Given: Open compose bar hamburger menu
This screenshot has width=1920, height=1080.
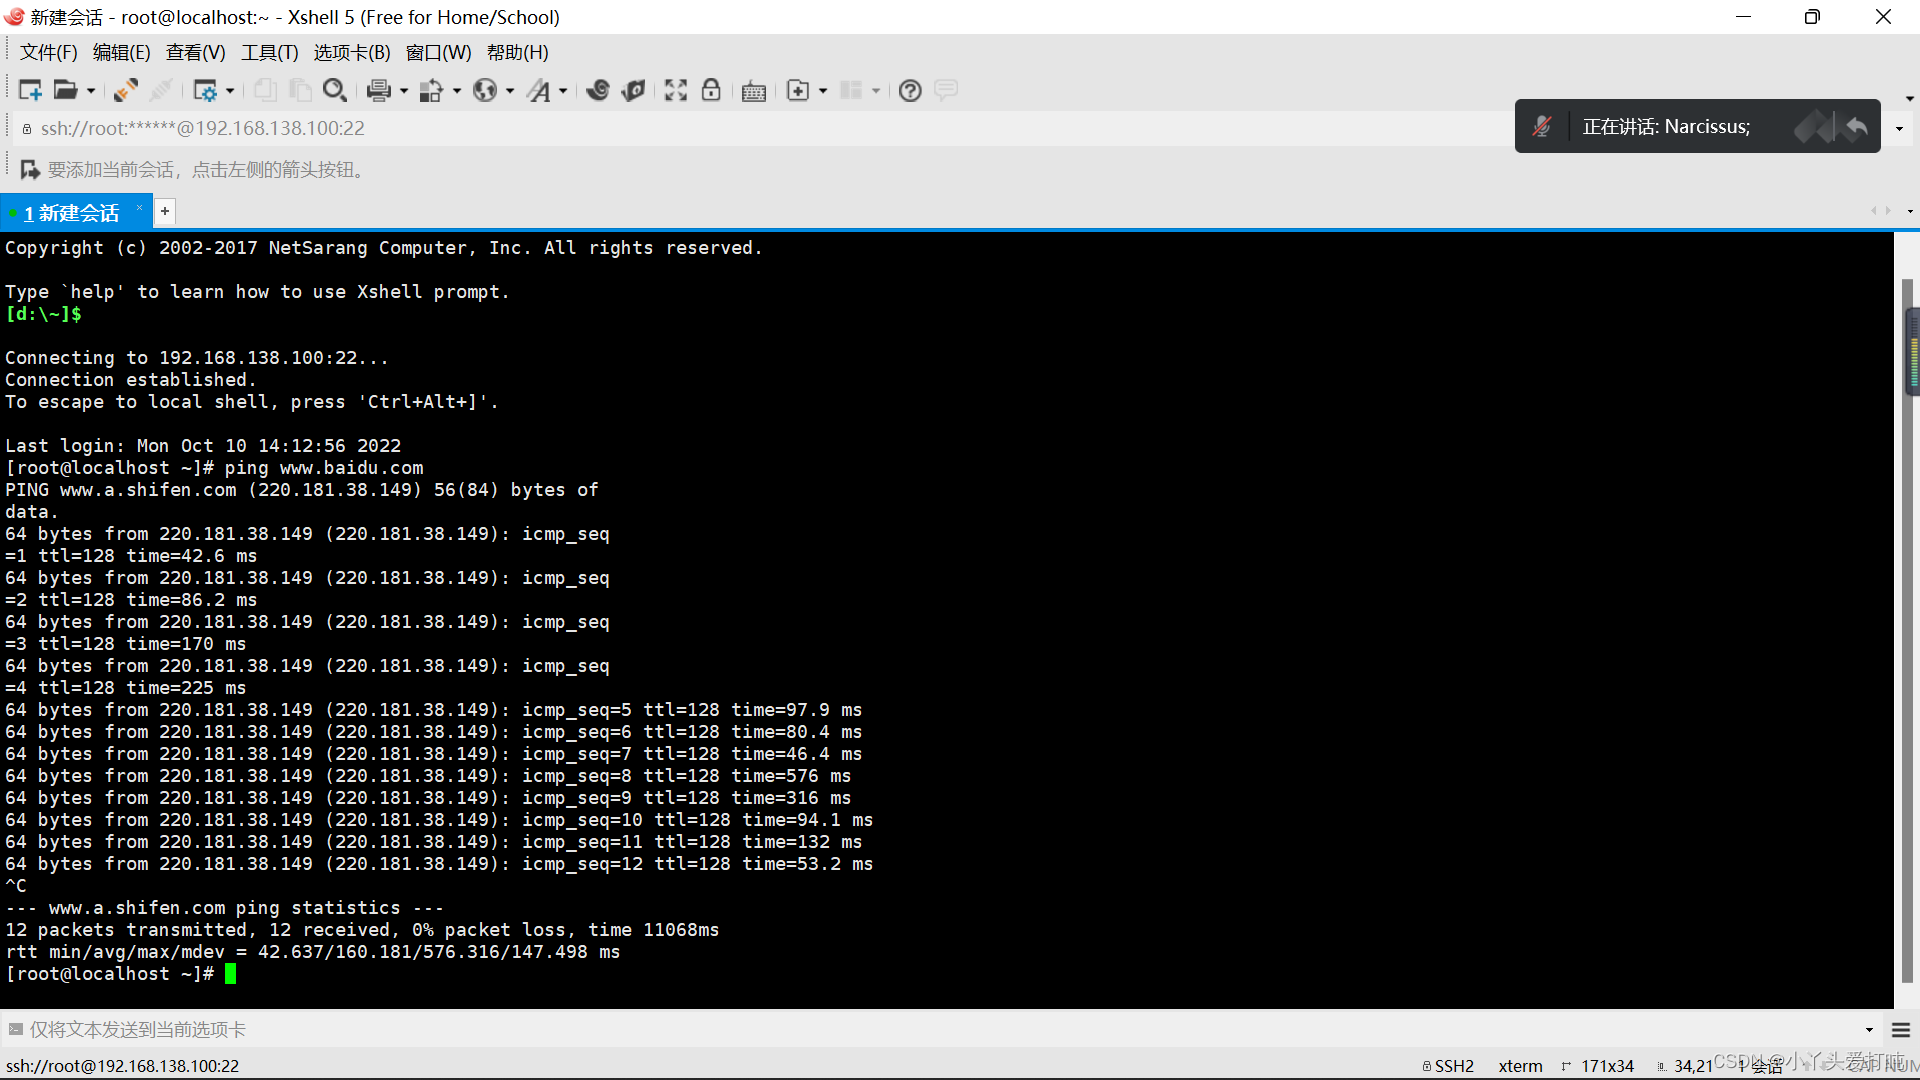Looking at the screenshot, I should tap(1901, 1030).
